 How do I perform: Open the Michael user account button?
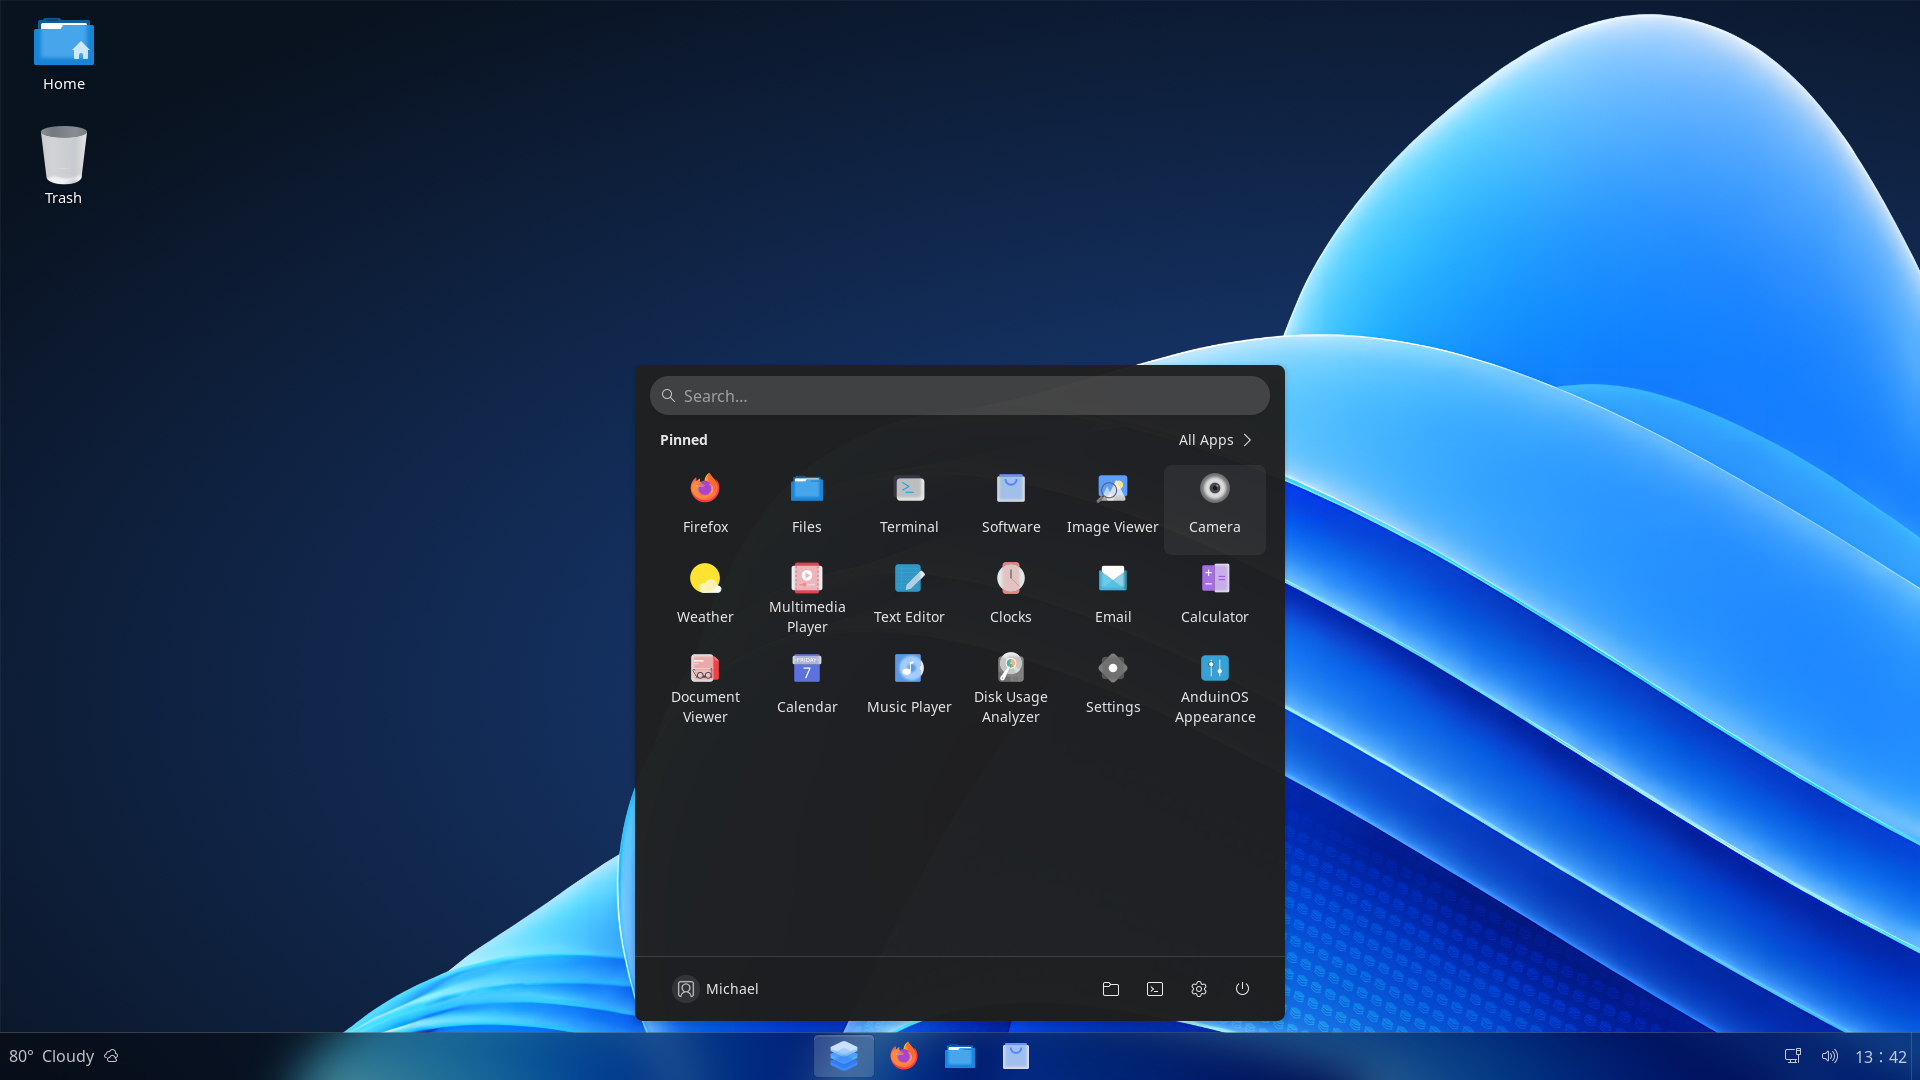pyautogui.click(x=716, y=989)
